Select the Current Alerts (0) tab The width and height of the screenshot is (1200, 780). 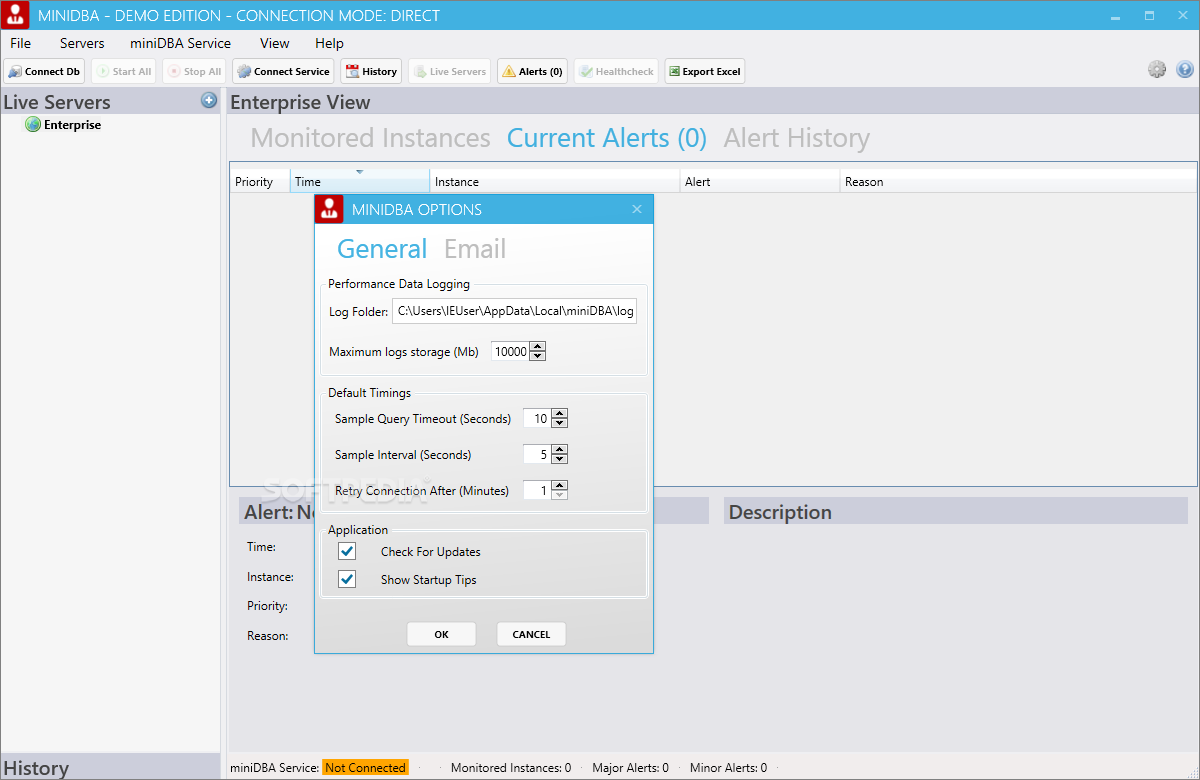pos(607,138)
